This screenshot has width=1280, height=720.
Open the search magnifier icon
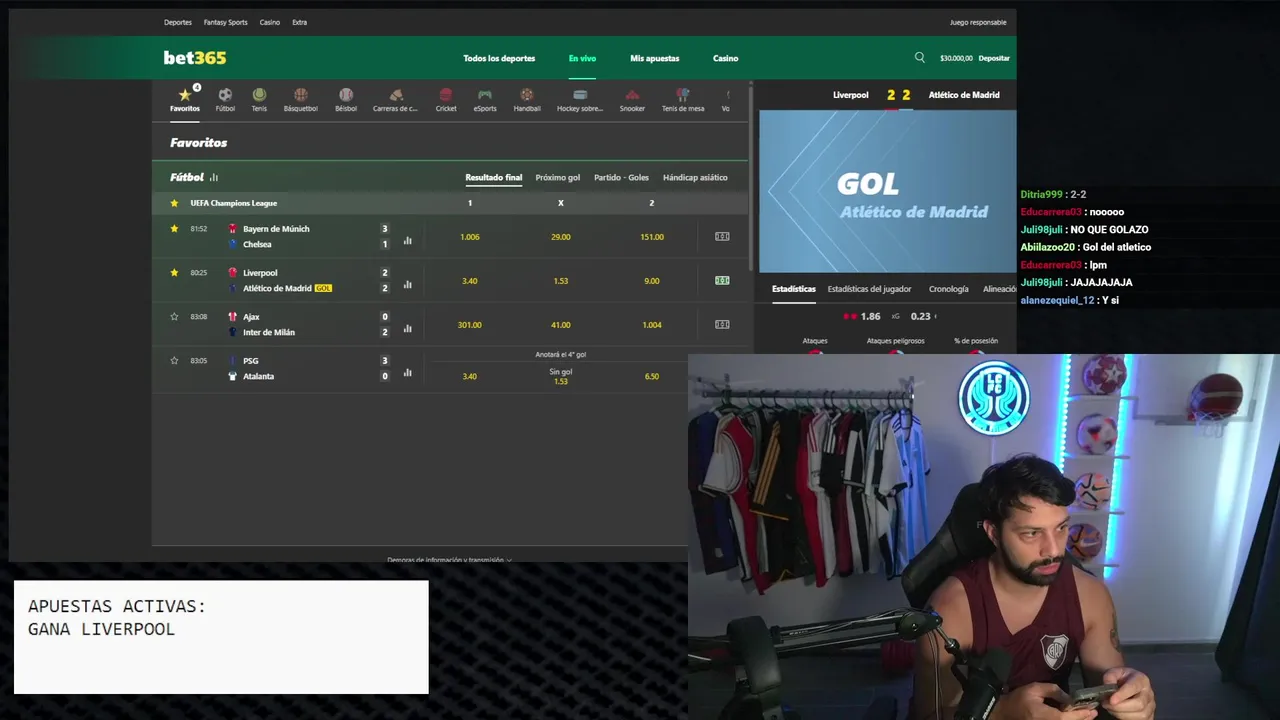click(920, 57)
